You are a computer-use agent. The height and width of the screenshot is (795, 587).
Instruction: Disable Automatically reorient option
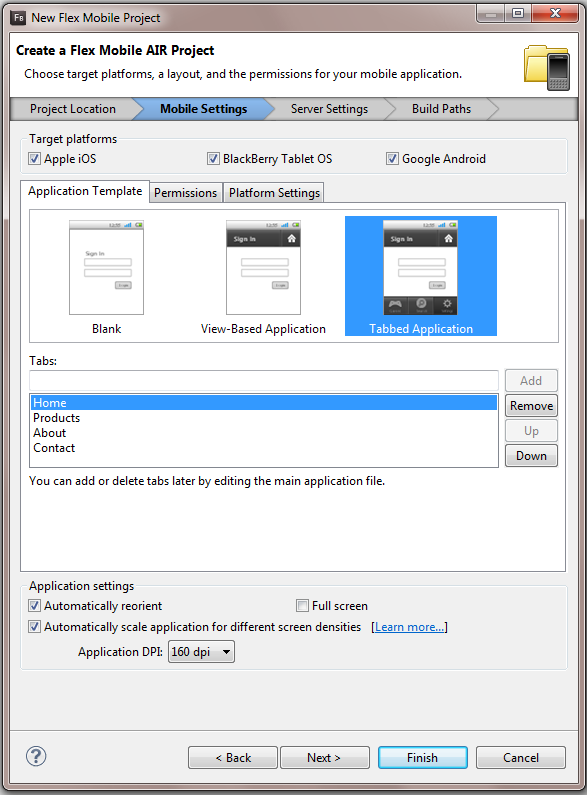click(34, 605)
